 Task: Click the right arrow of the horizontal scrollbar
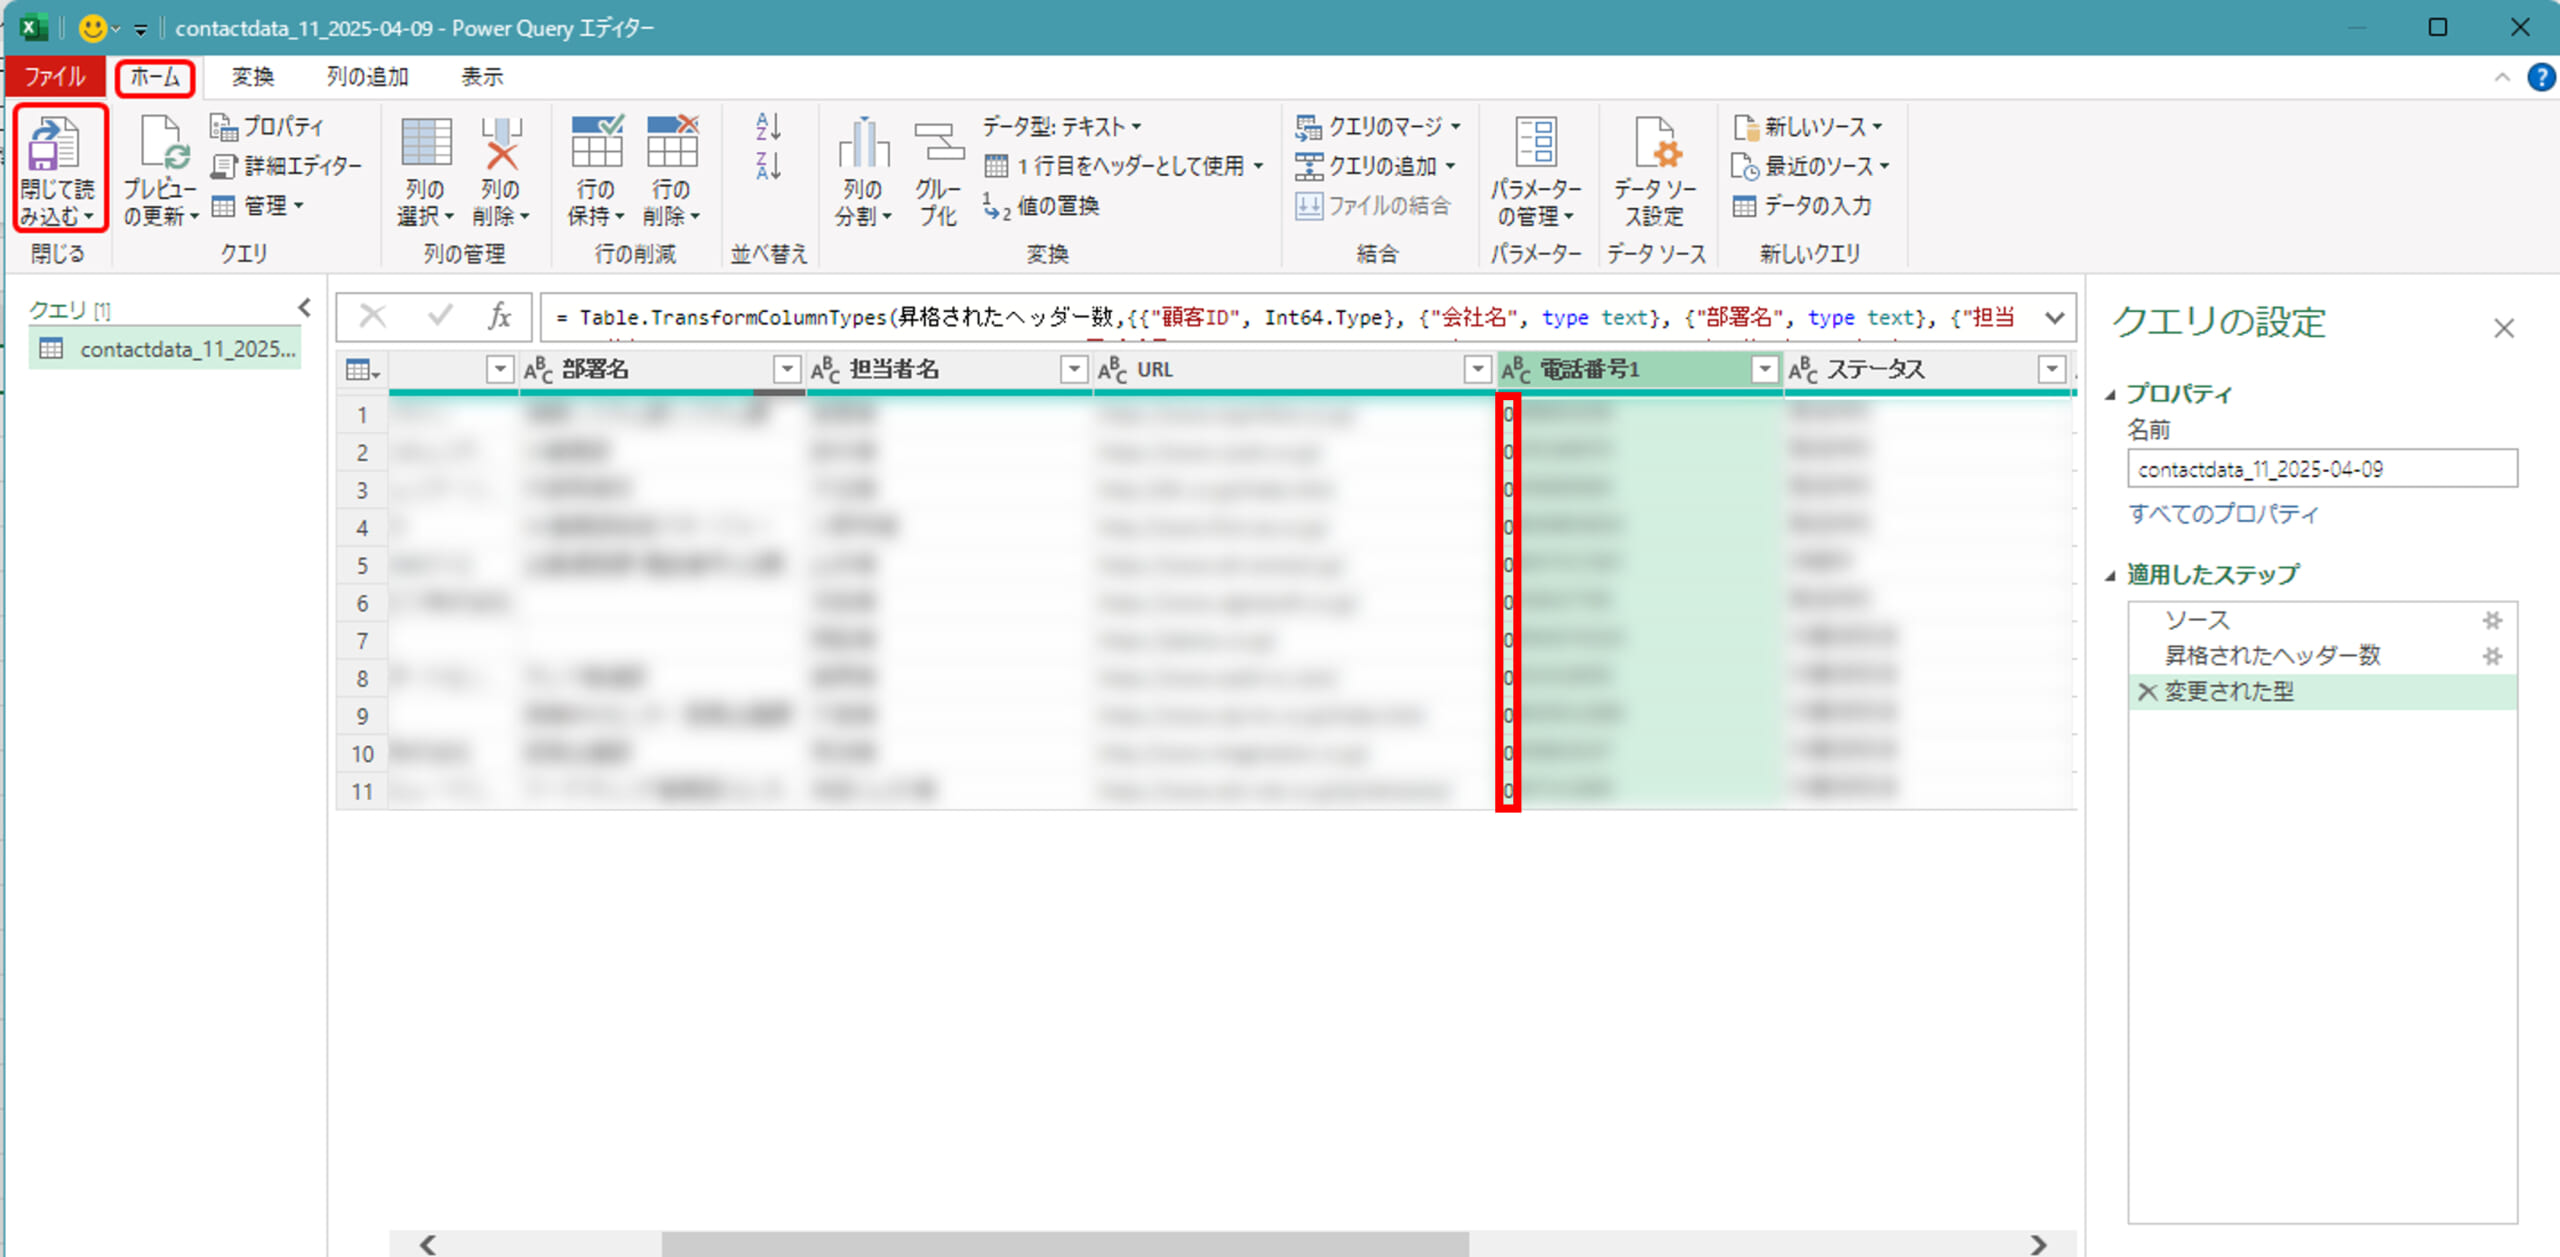pyautogui.click(x=2038, y=1244)
